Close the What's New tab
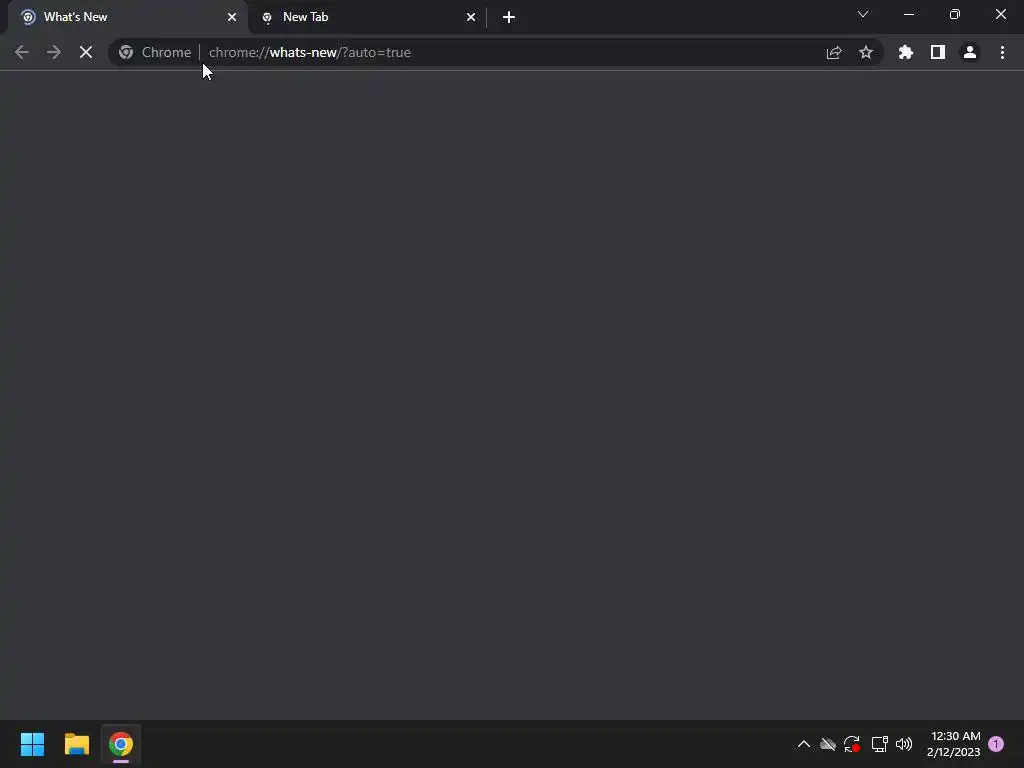1024x768 pixels. 232,17
